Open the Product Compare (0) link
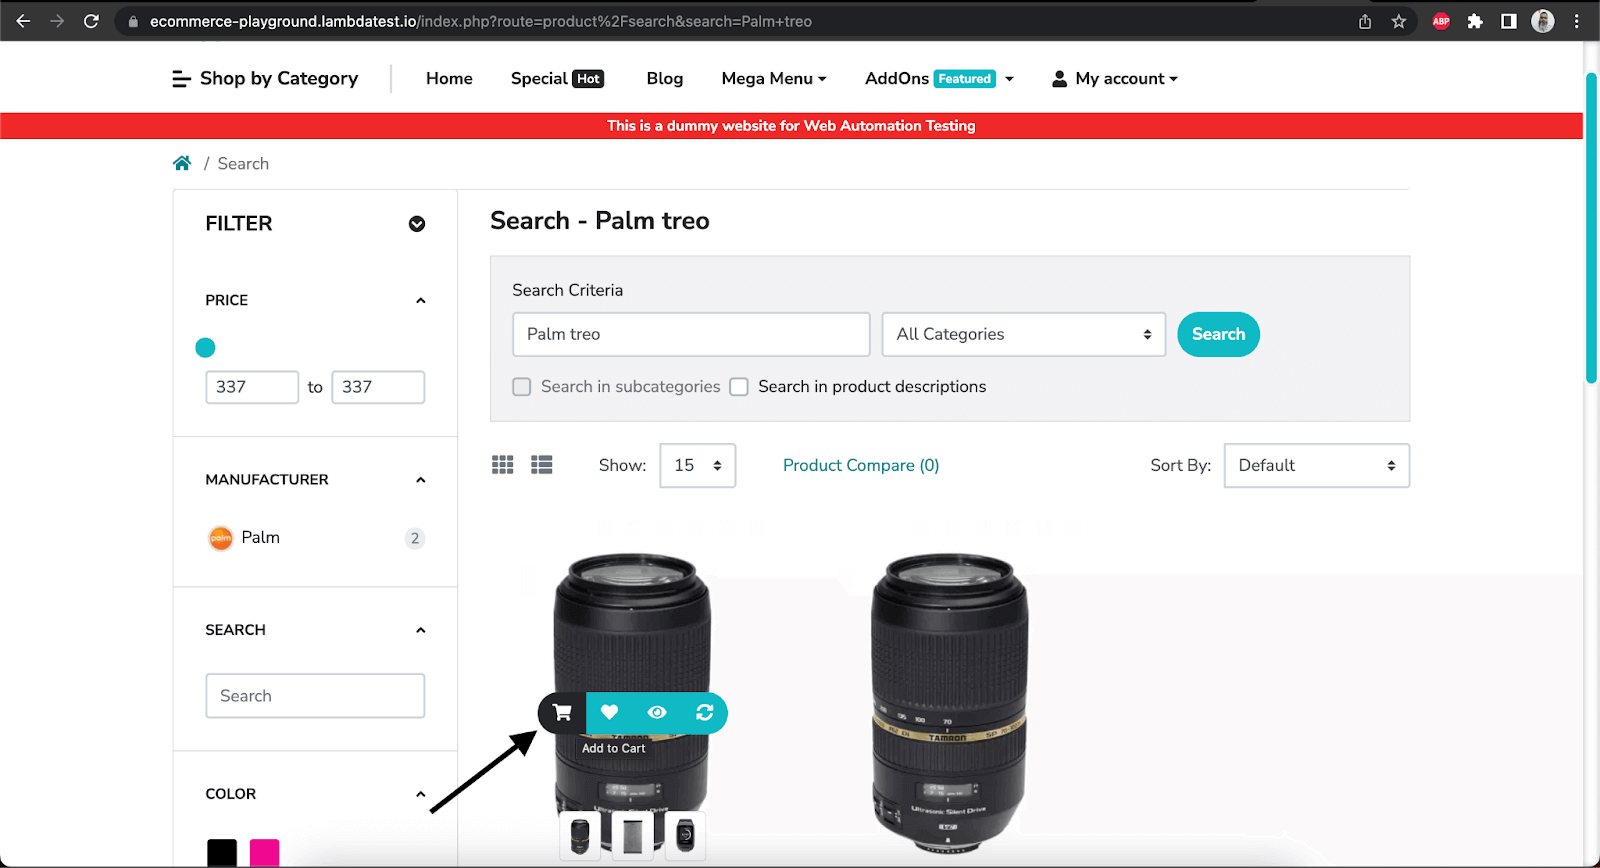The image size is (1600, 868). click(x=861, y=465)
